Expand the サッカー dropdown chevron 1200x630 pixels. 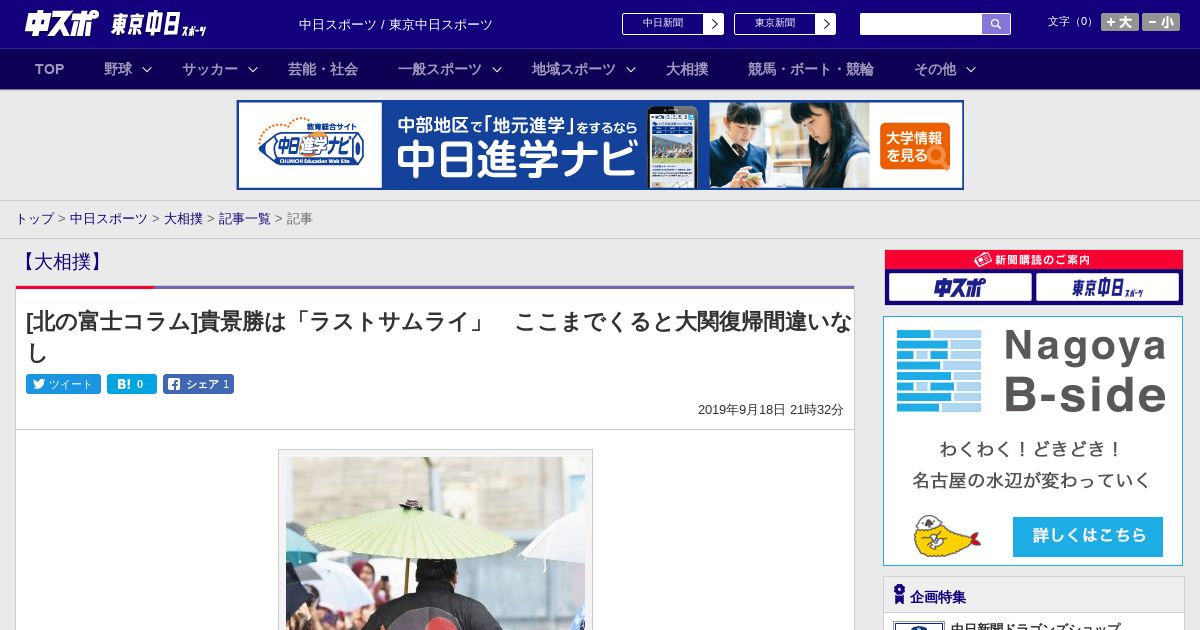[x=253, y=69]
